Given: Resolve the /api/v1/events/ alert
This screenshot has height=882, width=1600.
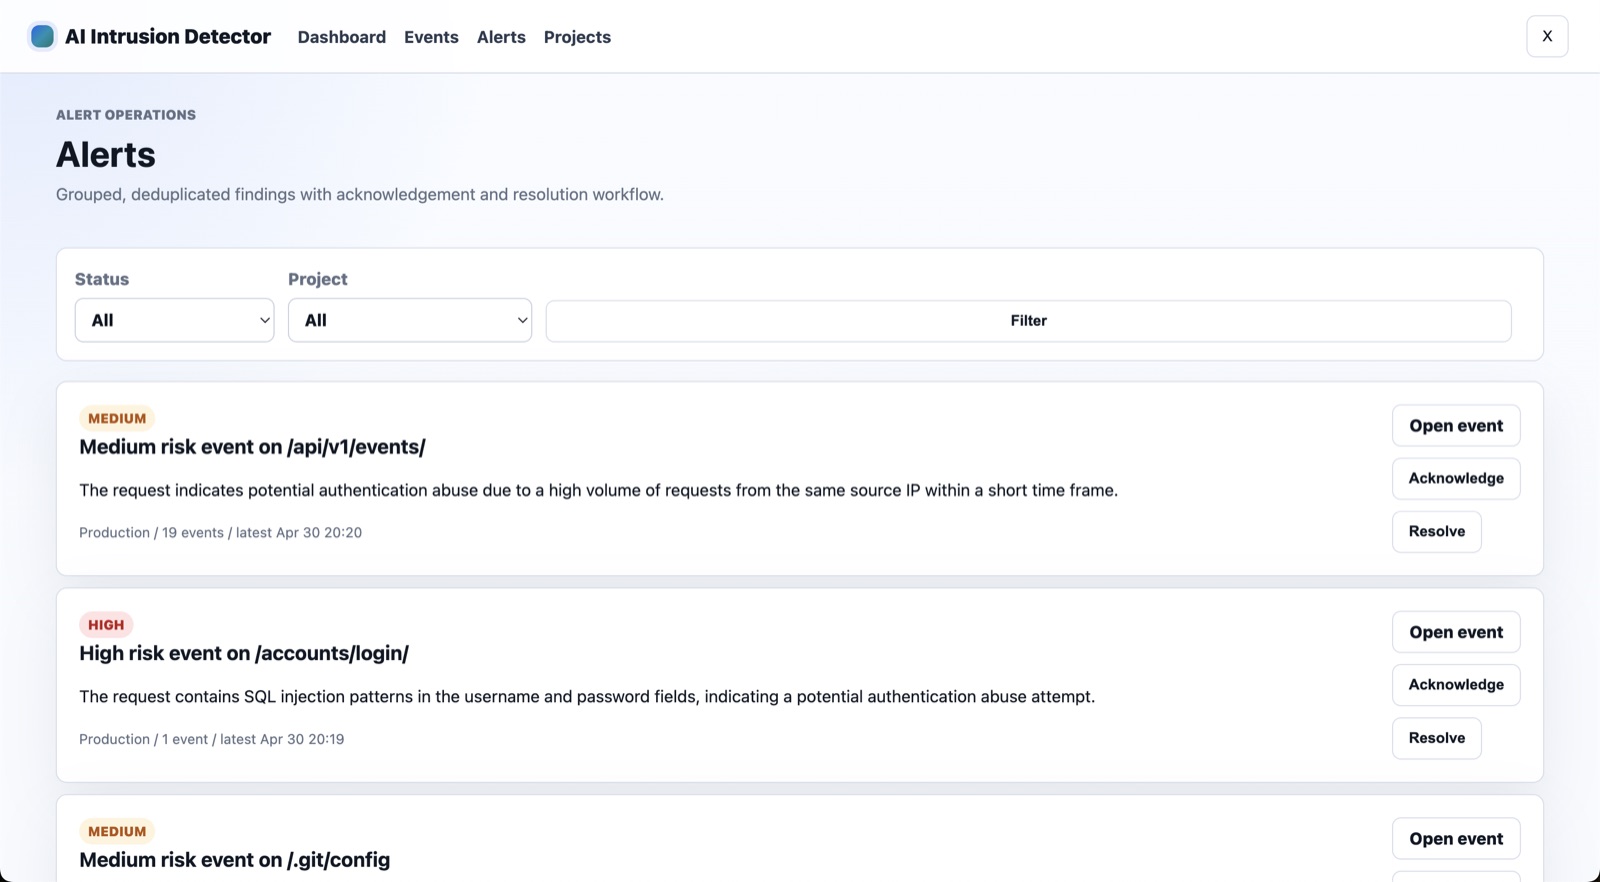Looking at the screenshot, I should point(1437,531).
